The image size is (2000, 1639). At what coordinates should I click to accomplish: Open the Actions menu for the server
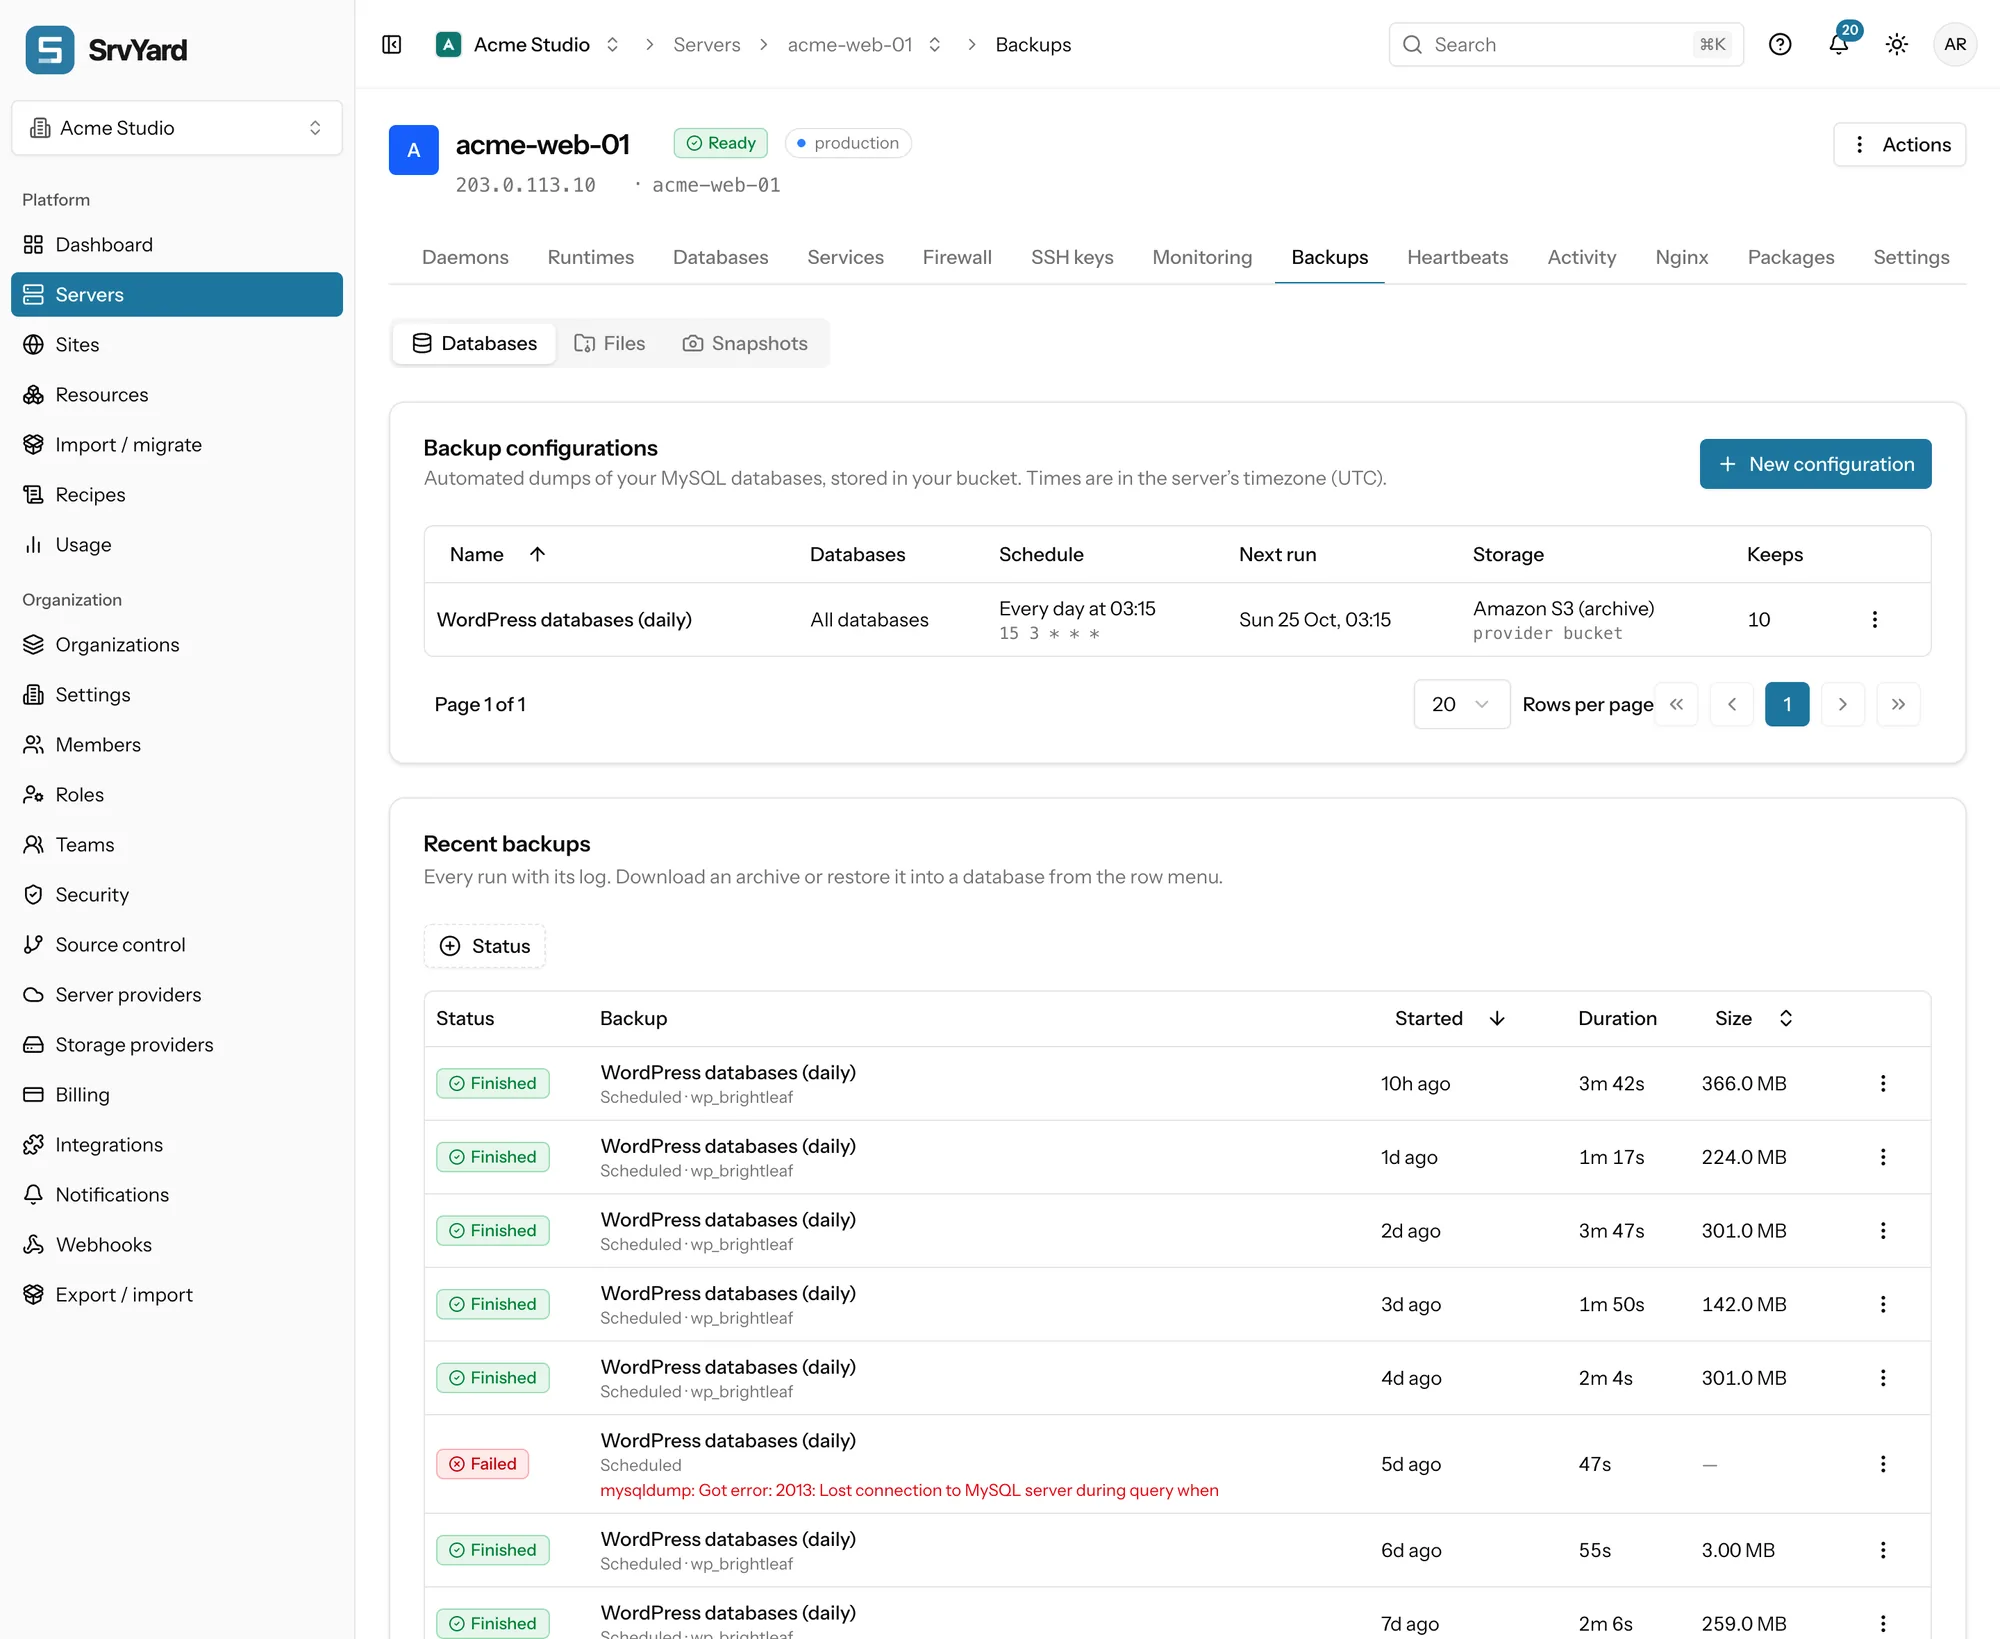(1899, 145)
